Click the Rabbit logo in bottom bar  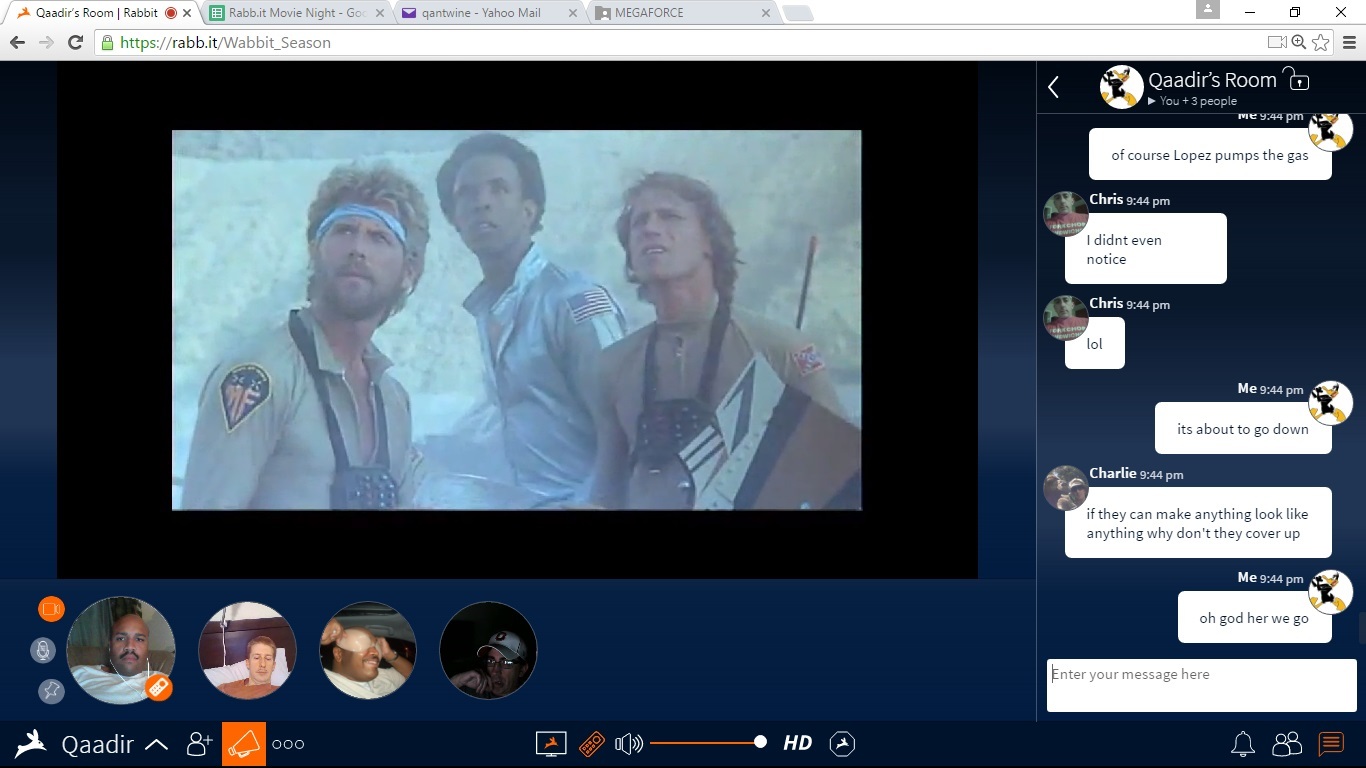31,744
